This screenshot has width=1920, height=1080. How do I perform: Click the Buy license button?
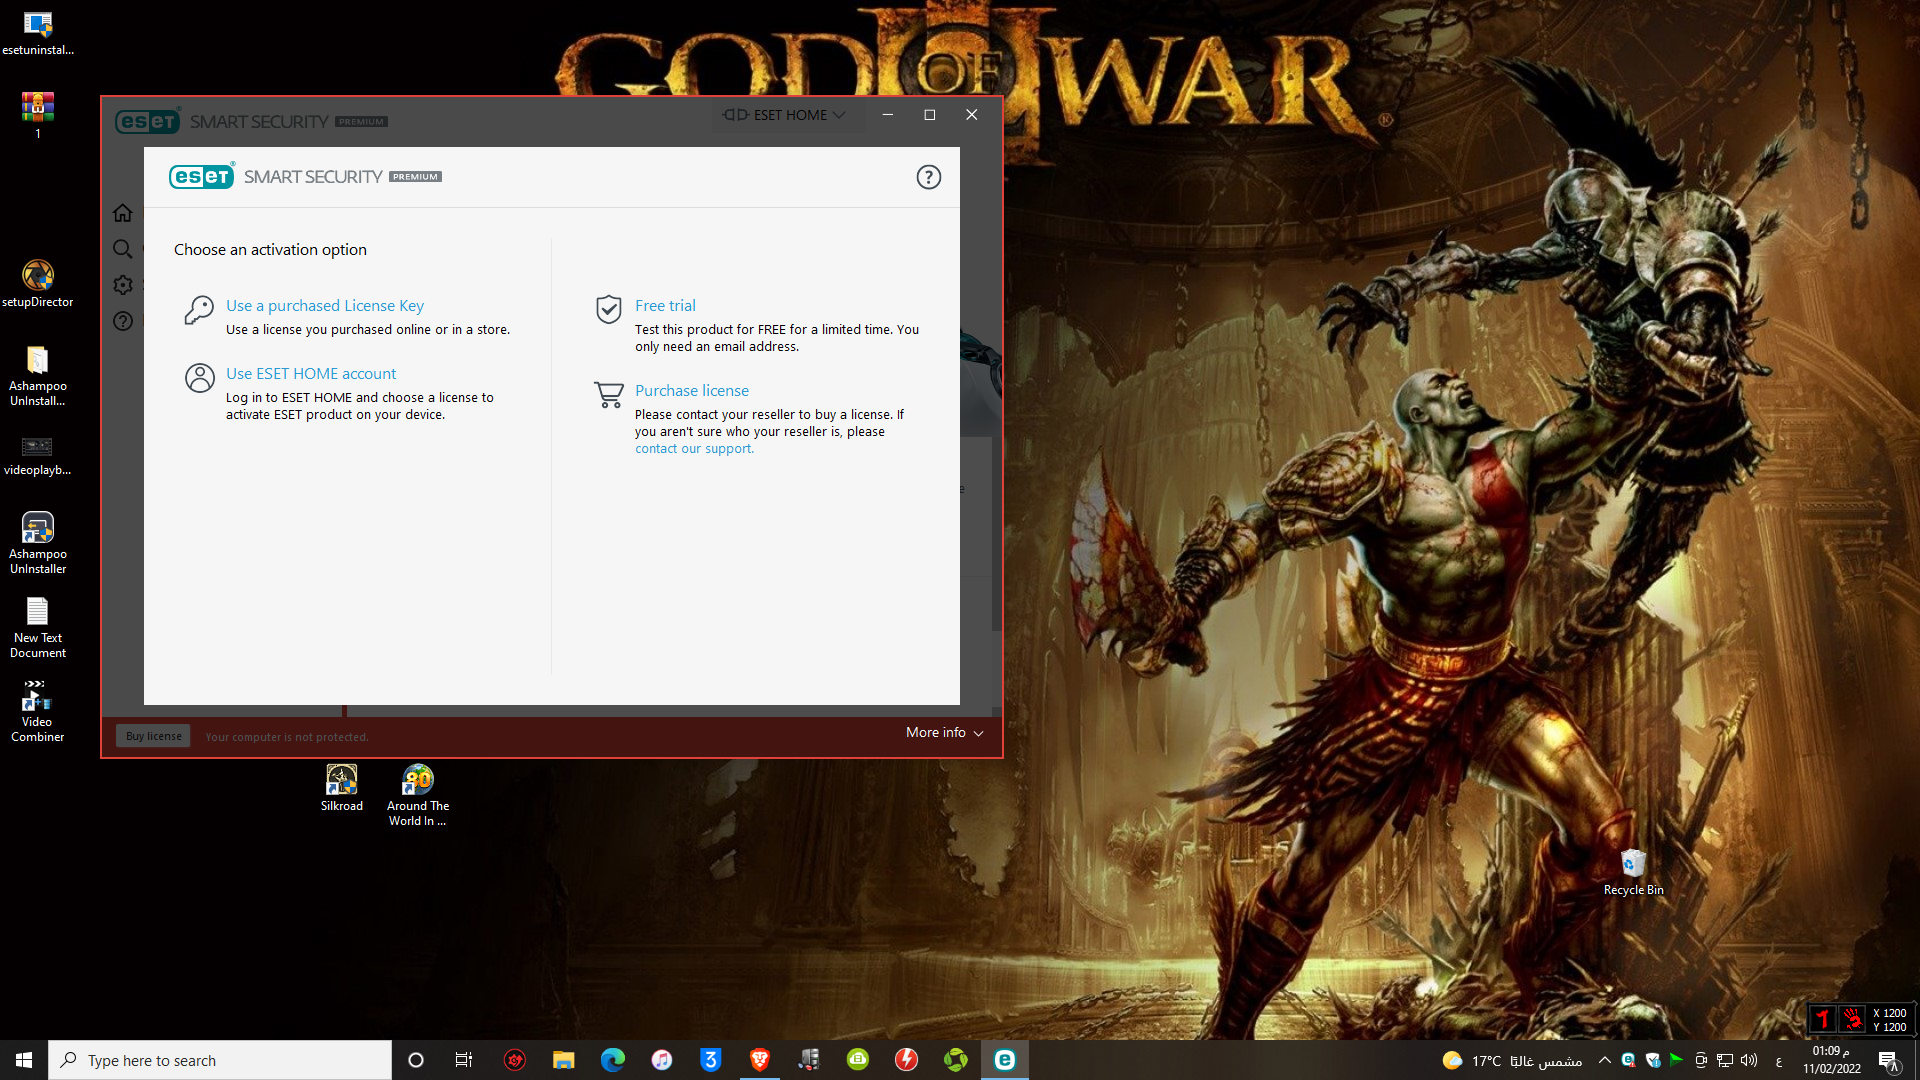coord(153,736)
